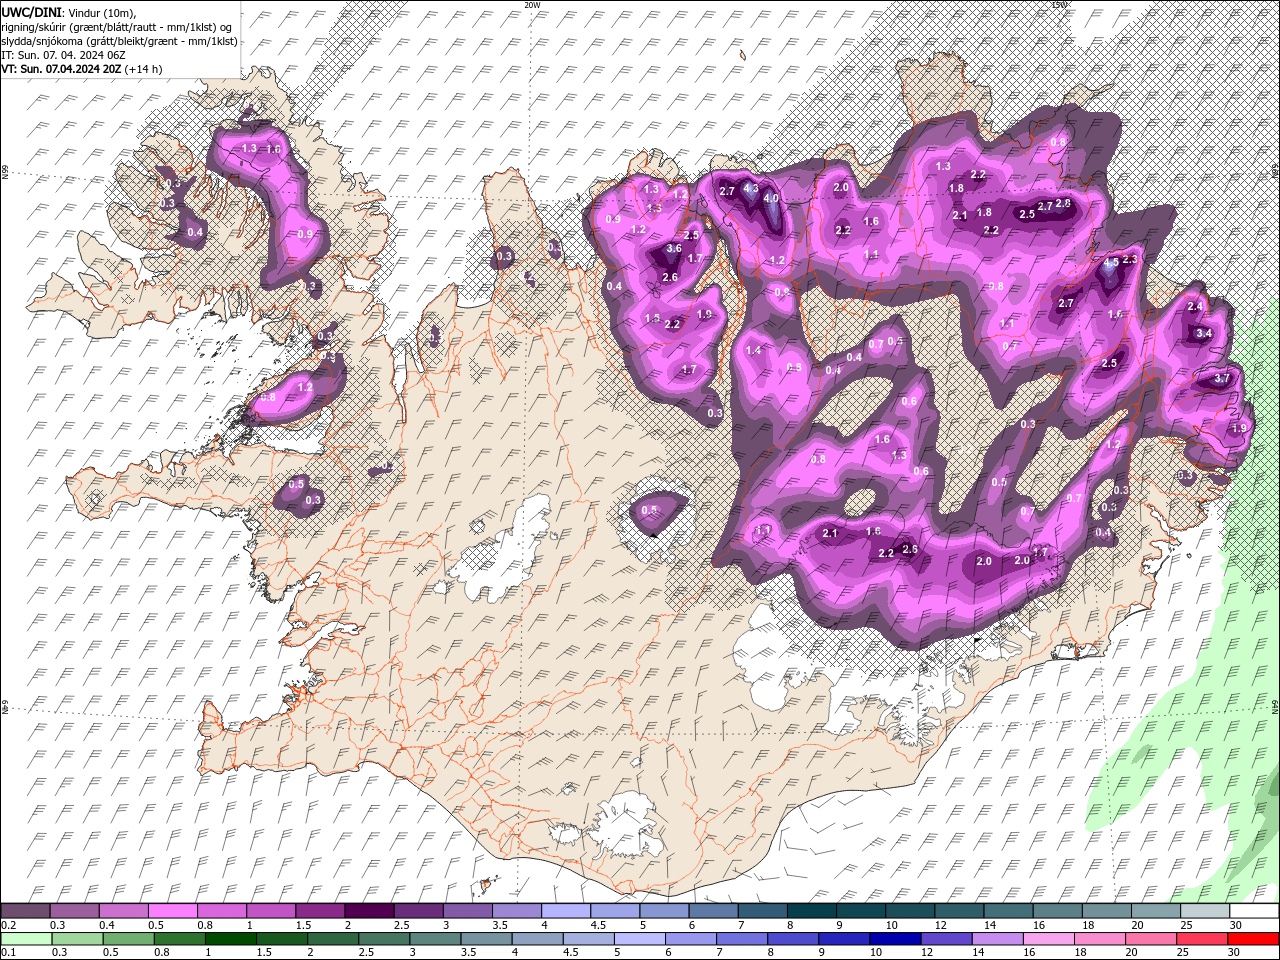The height and width of the screenshot is (960, 1280).
Task: Click the init time line 'IT: Sun. 07. 04. 2024 06Z'
Action: (63, 55)
